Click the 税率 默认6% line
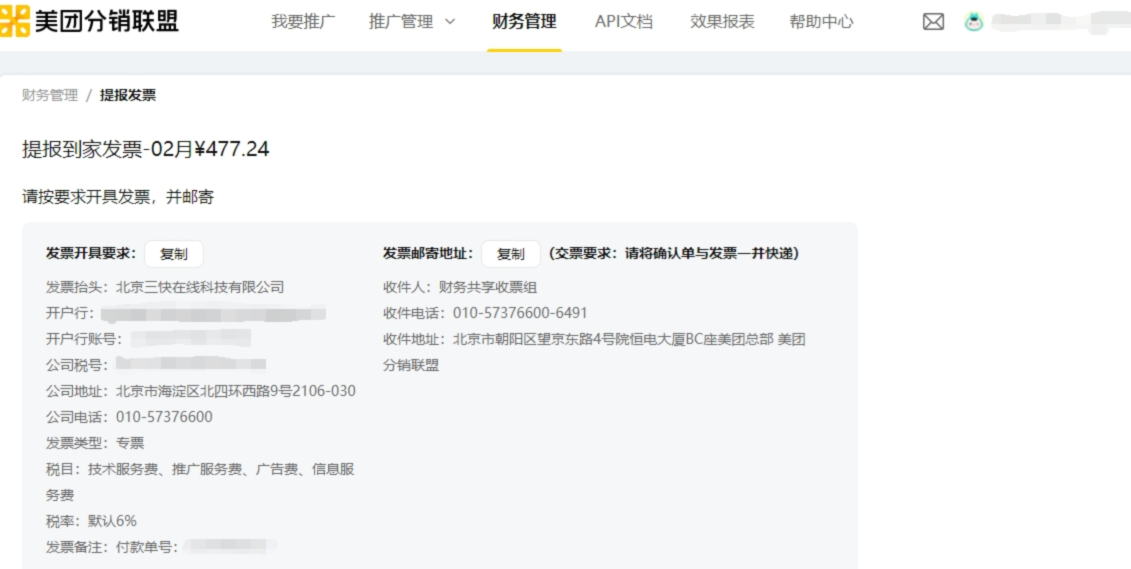The width and height of the screenshot is (1131, 569). click(92, 521)
